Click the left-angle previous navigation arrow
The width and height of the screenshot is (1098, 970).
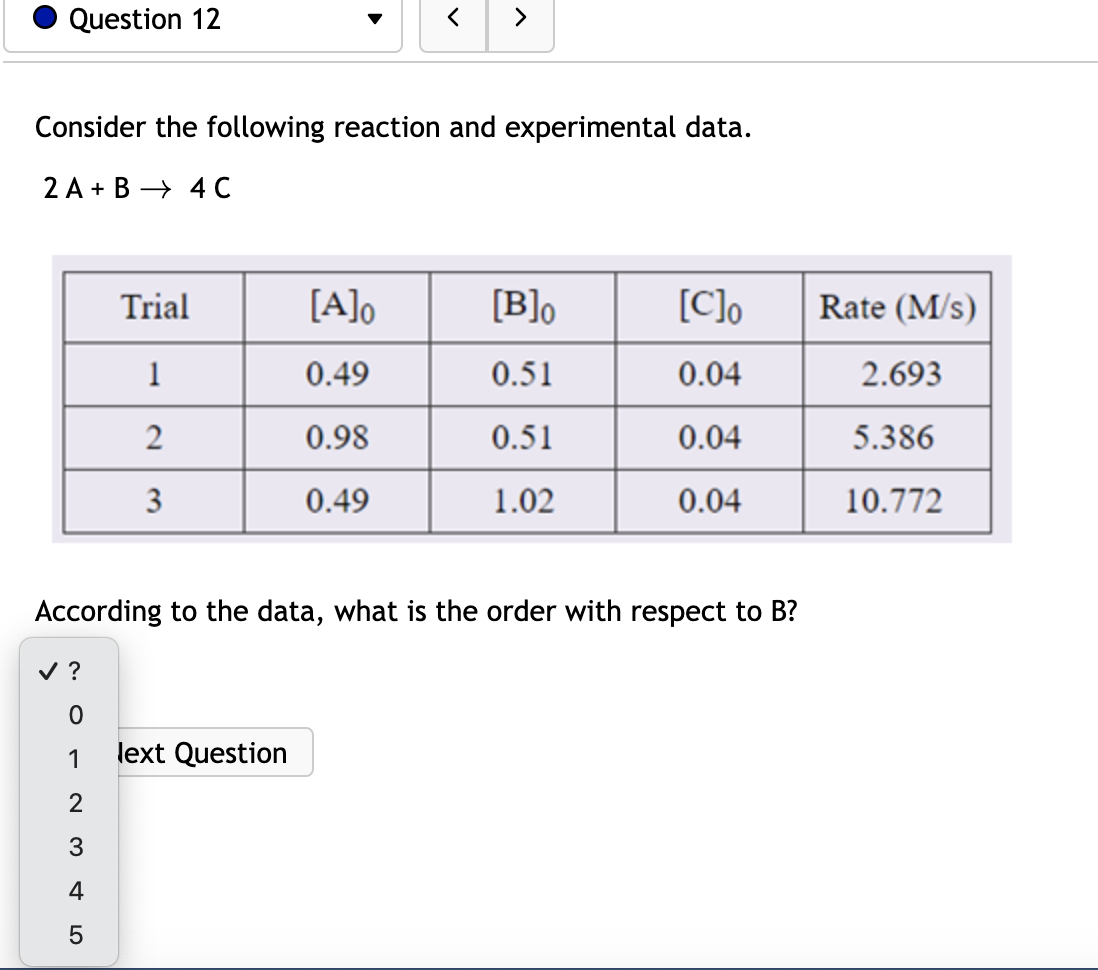453,18
